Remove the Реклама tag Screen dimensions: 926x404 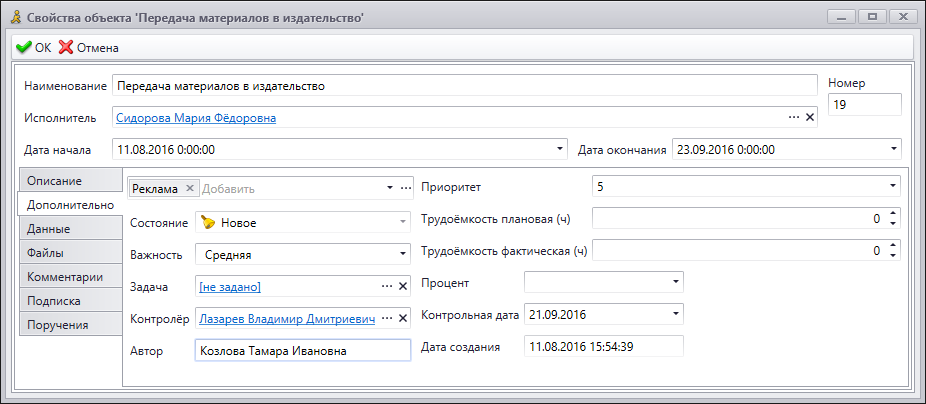[x=189, y=188]
